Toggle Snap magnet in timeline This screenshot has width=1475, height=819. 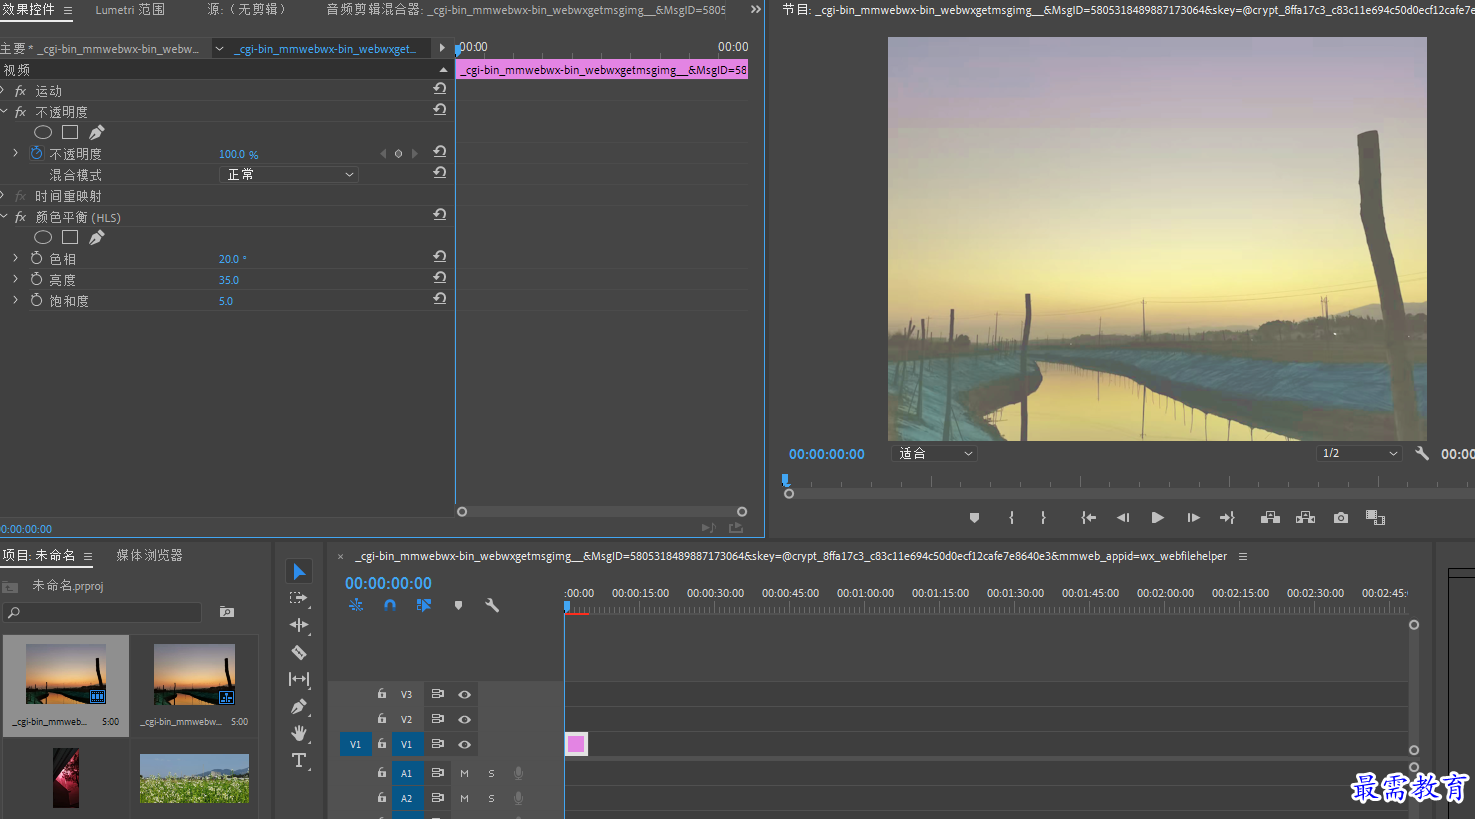tap(390, 605)
